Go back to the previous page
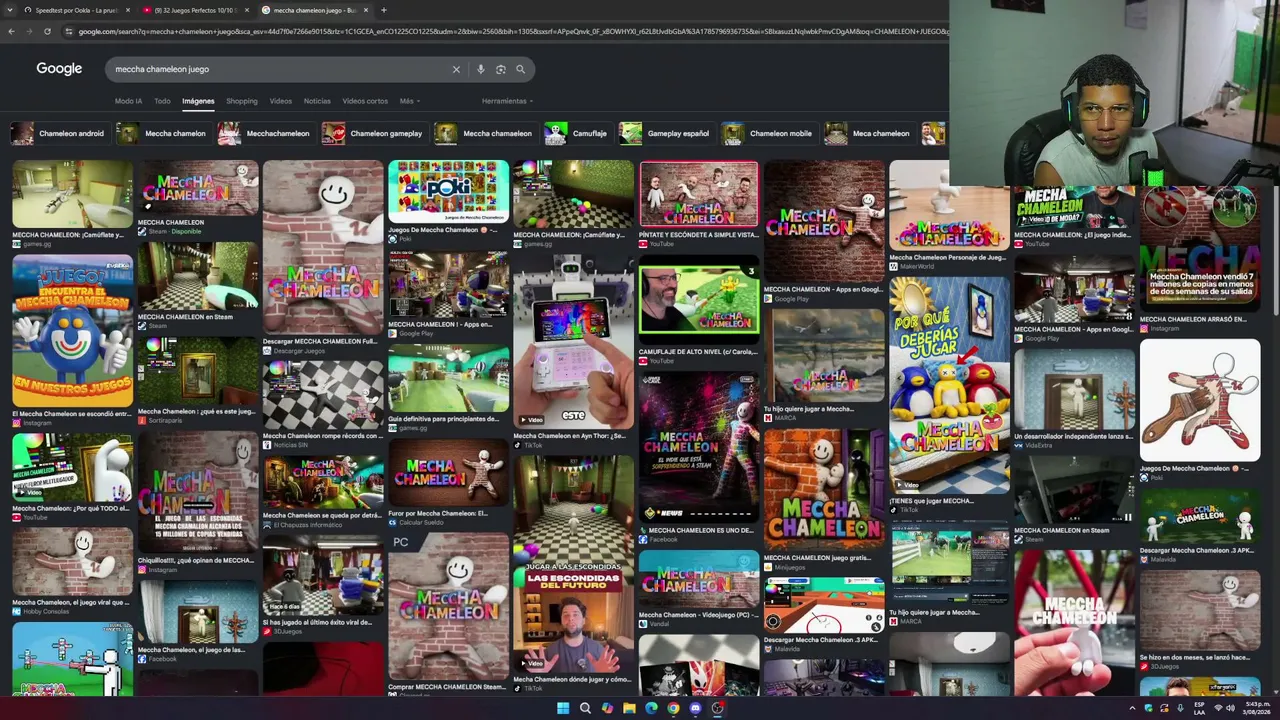Screen dimensions: 1280x720 (11, 31)
